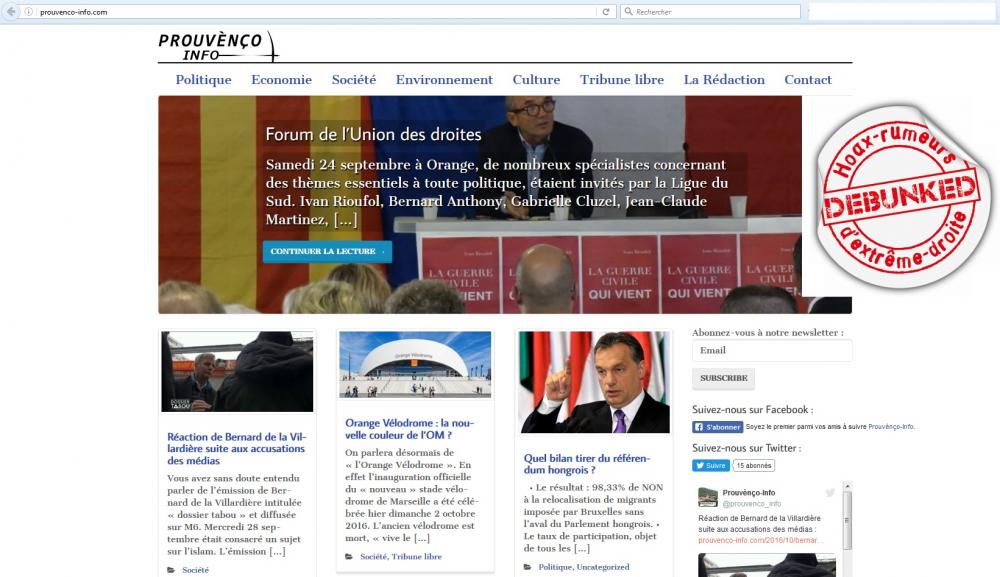Viewport: 1000px width, 577px height.
Task: Click the Politique category link under Hungarian article
Action: pyautogui.click(x=555, y=567)
